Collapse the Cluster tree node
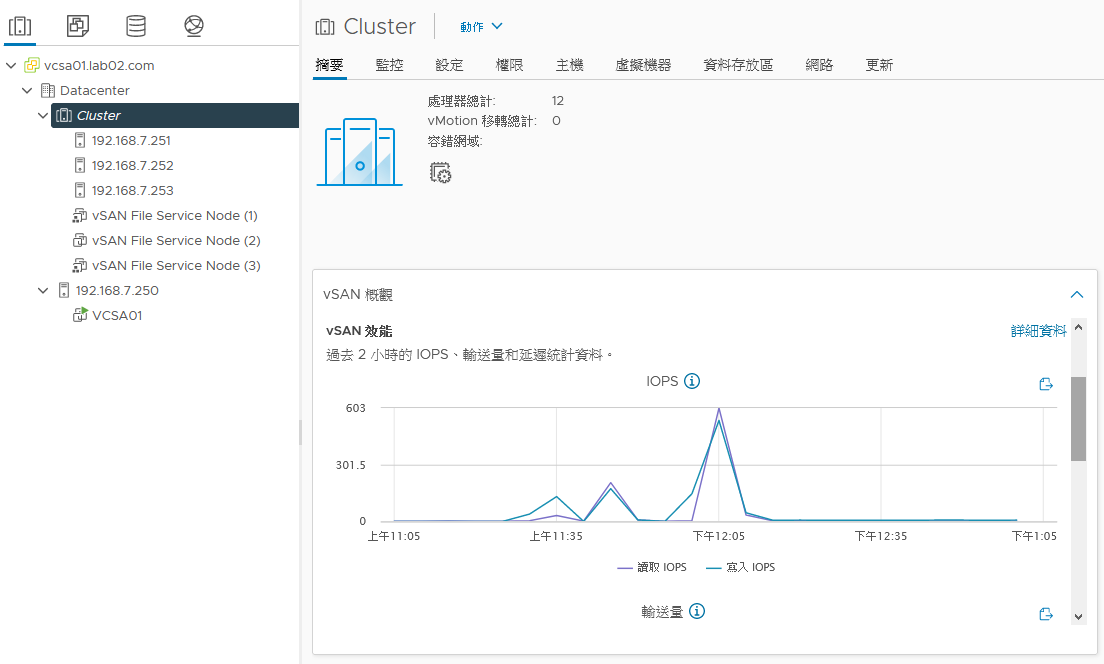 (x=43, y=115)
